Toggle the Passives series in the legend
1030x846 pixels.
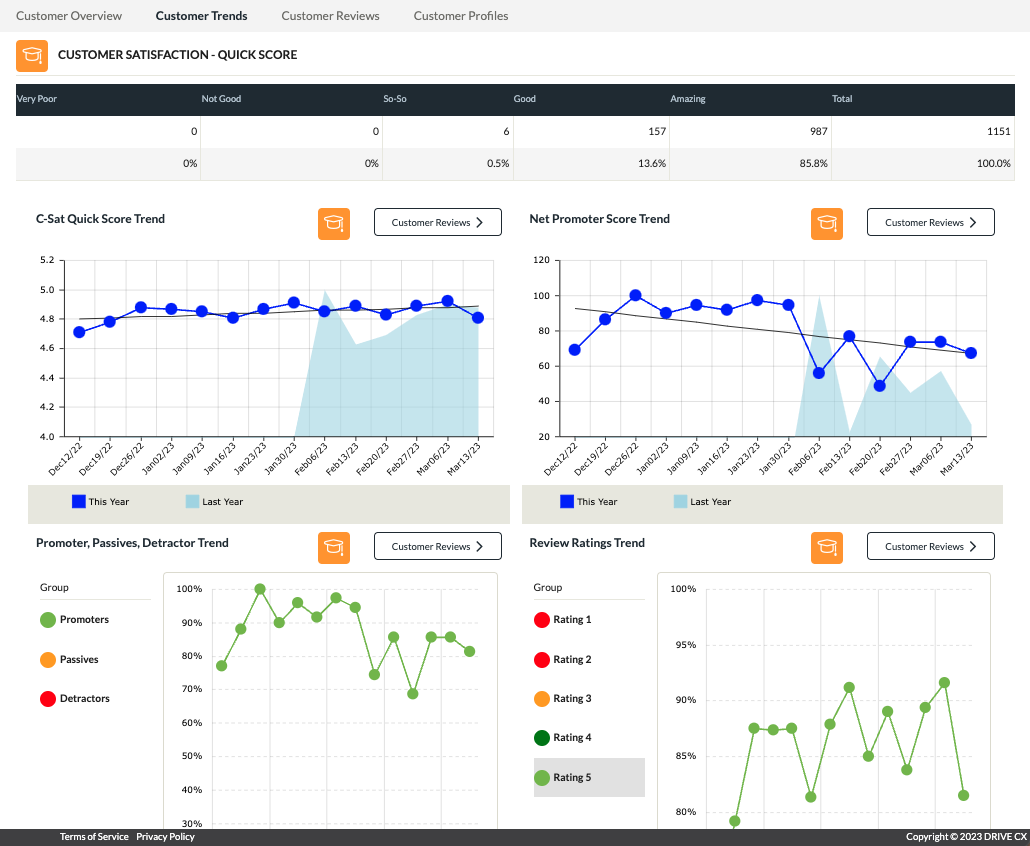pos(70,660)
